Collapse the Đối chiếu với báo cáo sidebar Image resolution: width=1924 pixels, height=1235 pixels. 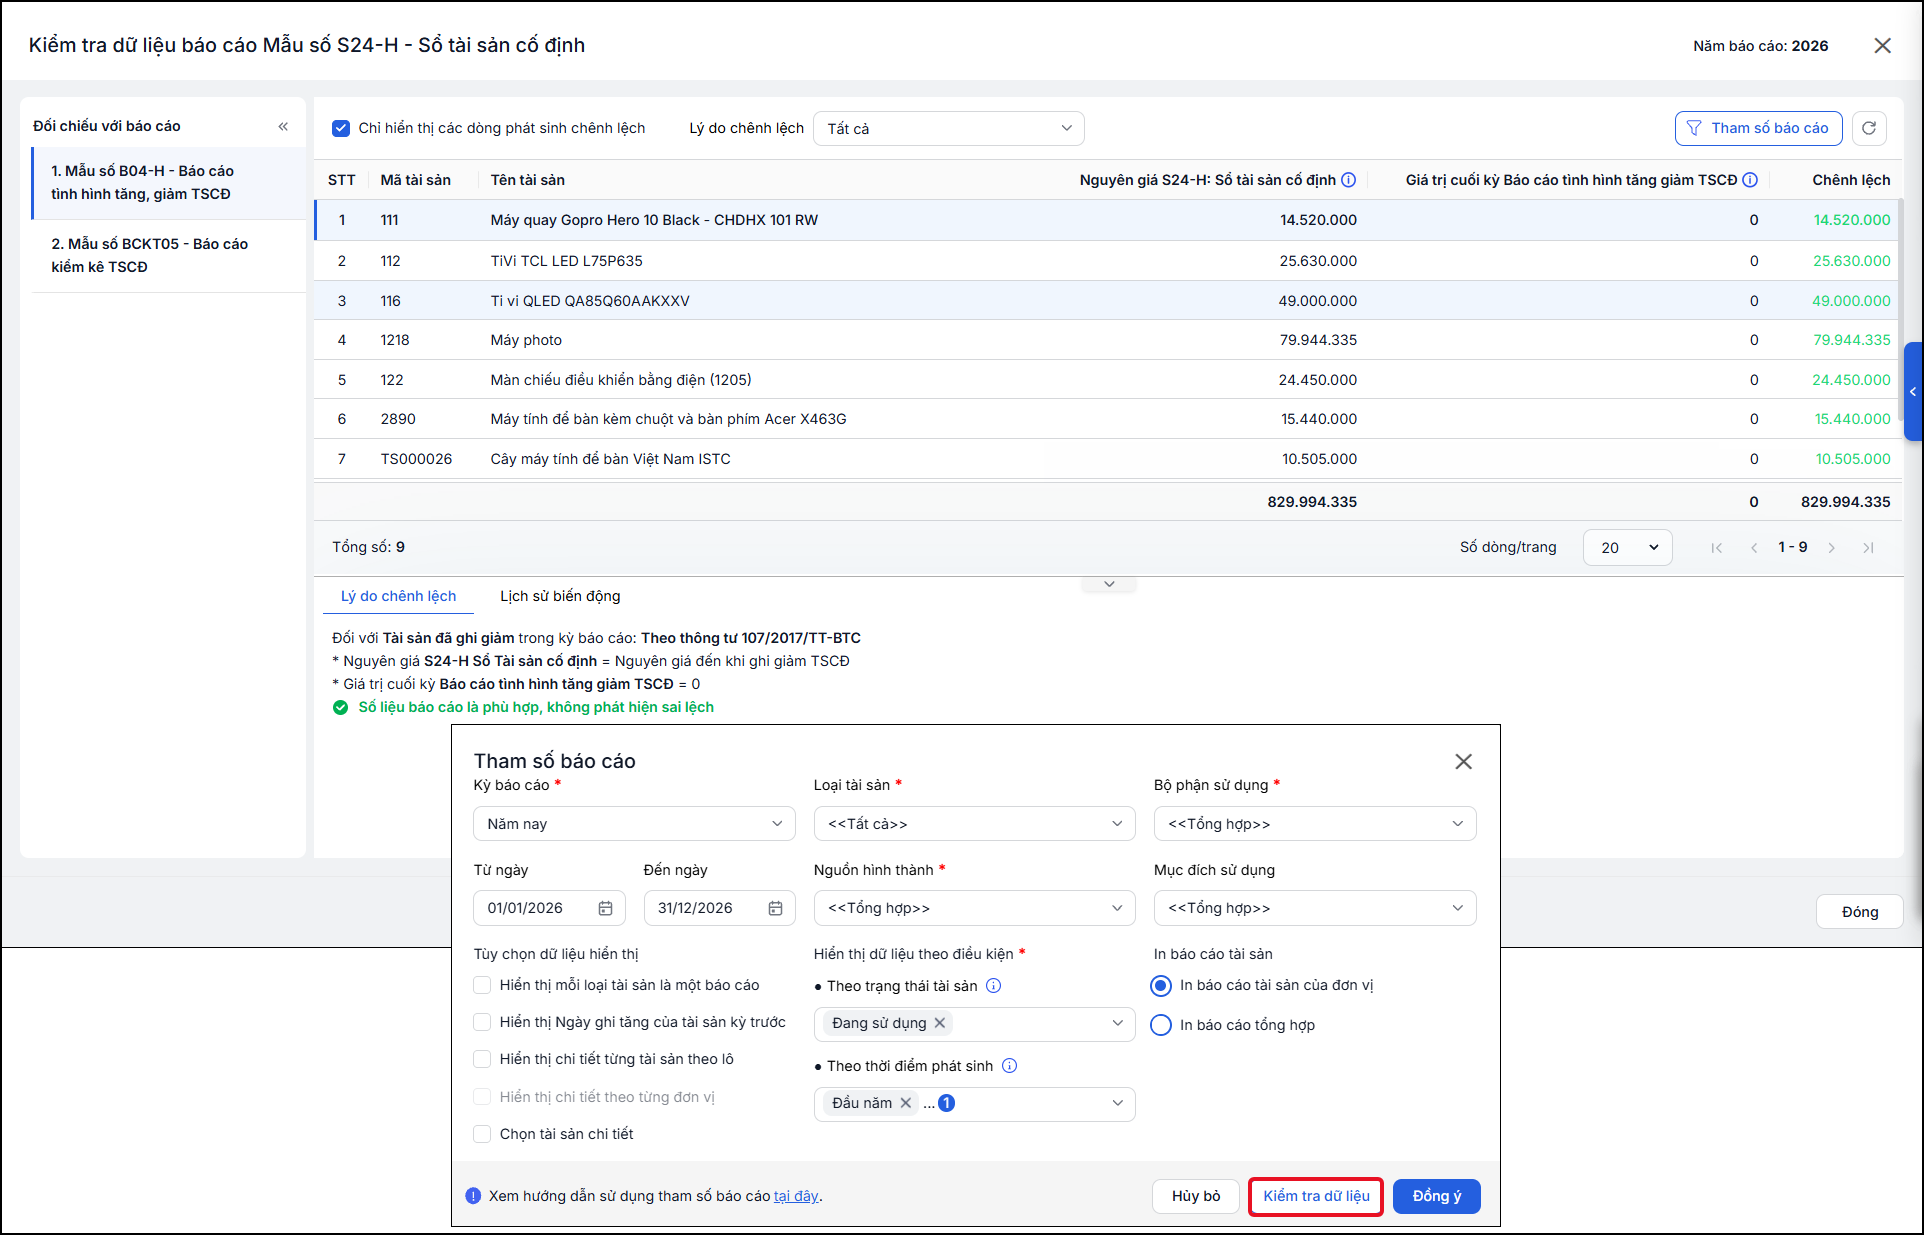click(283, 126)
